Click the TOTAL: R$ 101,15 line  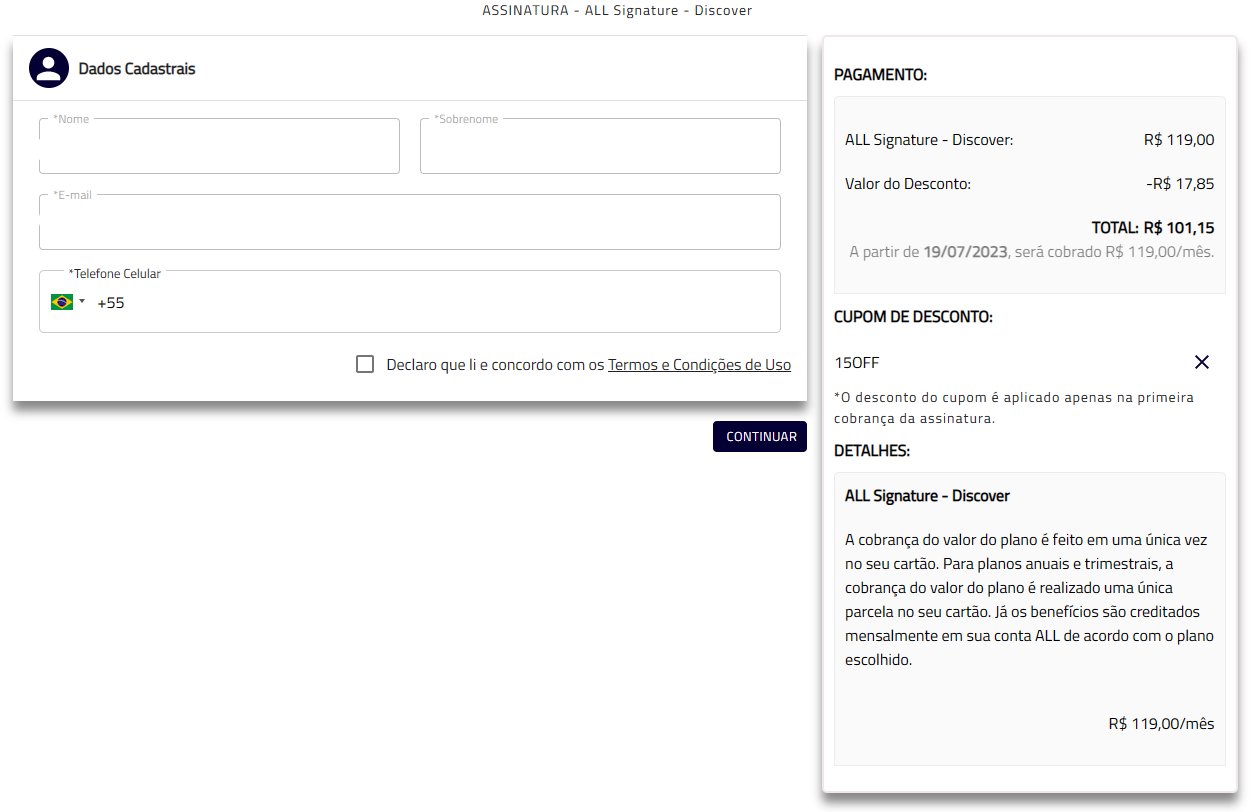click(x=1153, y=228)
